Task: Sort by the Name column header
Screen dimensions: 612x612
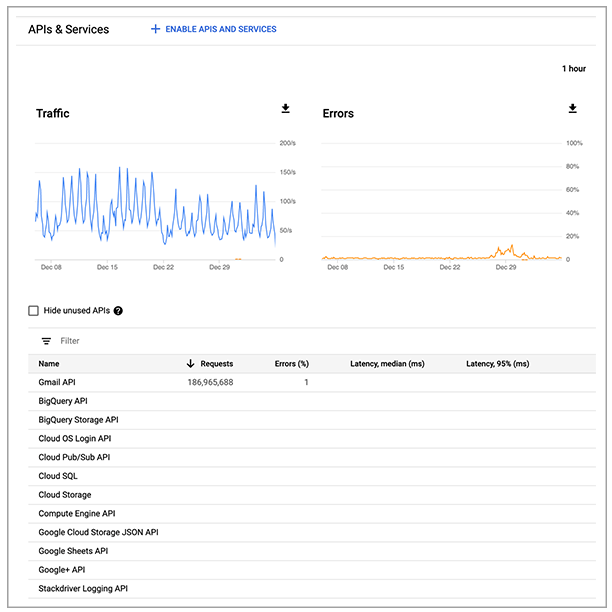Action: 49,364
